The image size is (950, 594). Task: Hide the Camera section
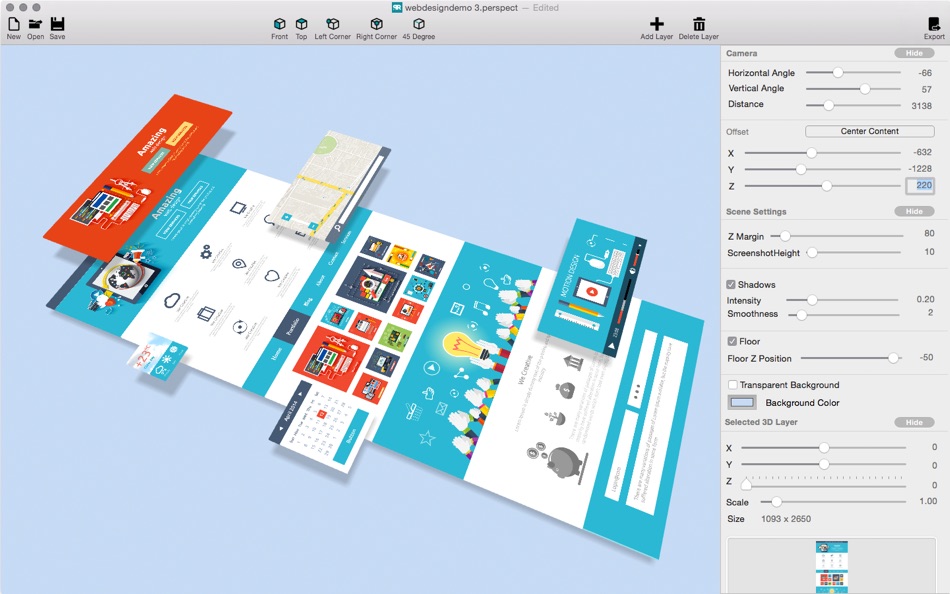pos(914,53)
